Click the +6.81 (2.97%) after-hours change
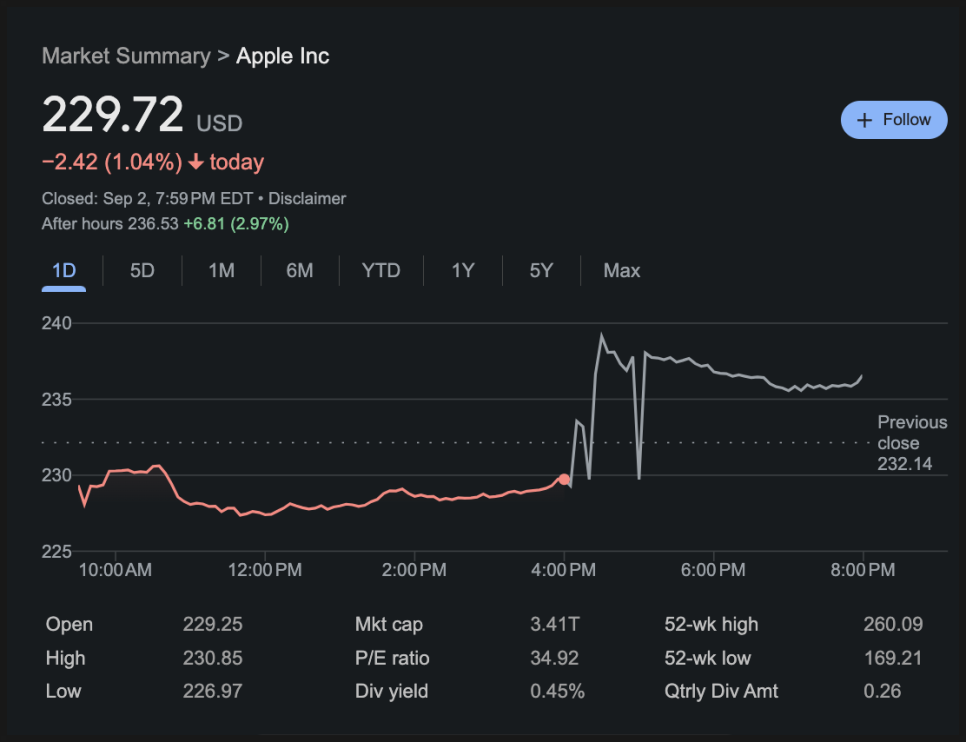This screenshot has height=742, width=966. [237, 224]
